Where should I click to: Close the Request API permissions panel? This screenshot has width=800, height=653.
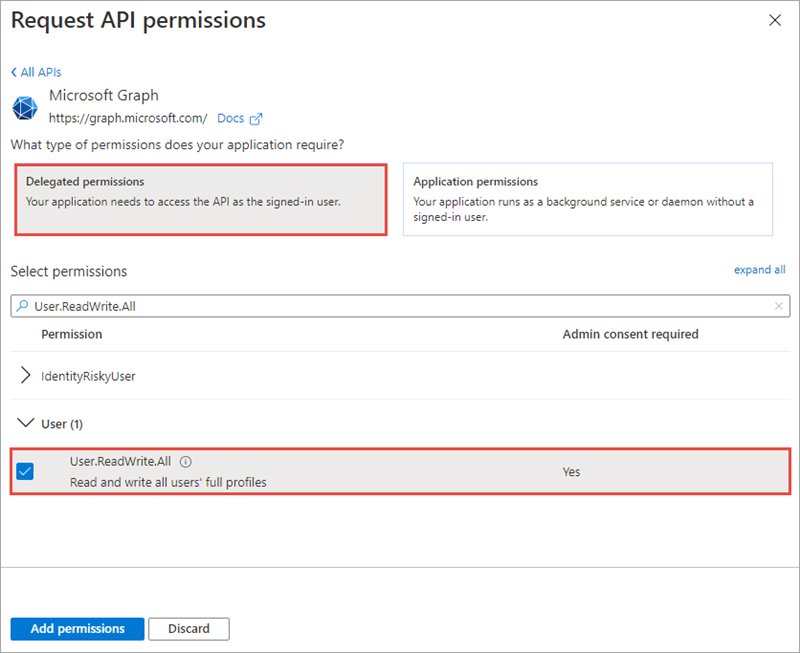[774, 20]
